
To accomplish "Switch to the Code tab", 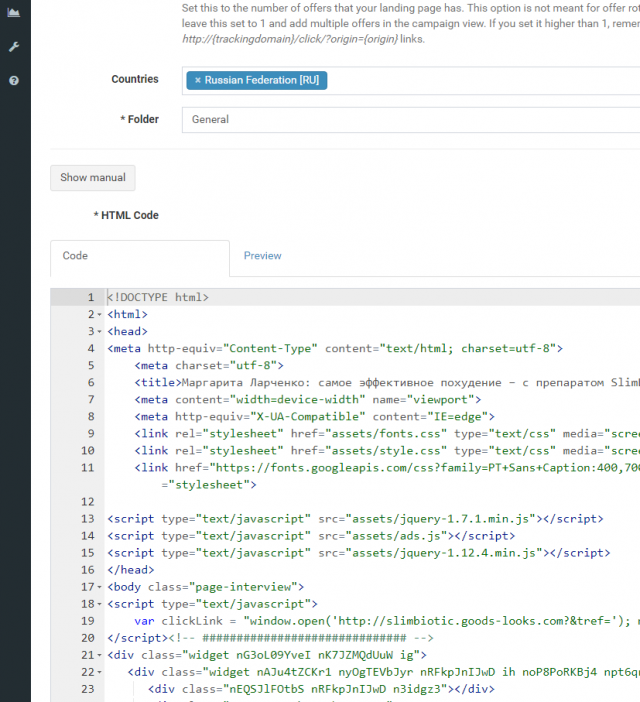I will coord(140,256).
